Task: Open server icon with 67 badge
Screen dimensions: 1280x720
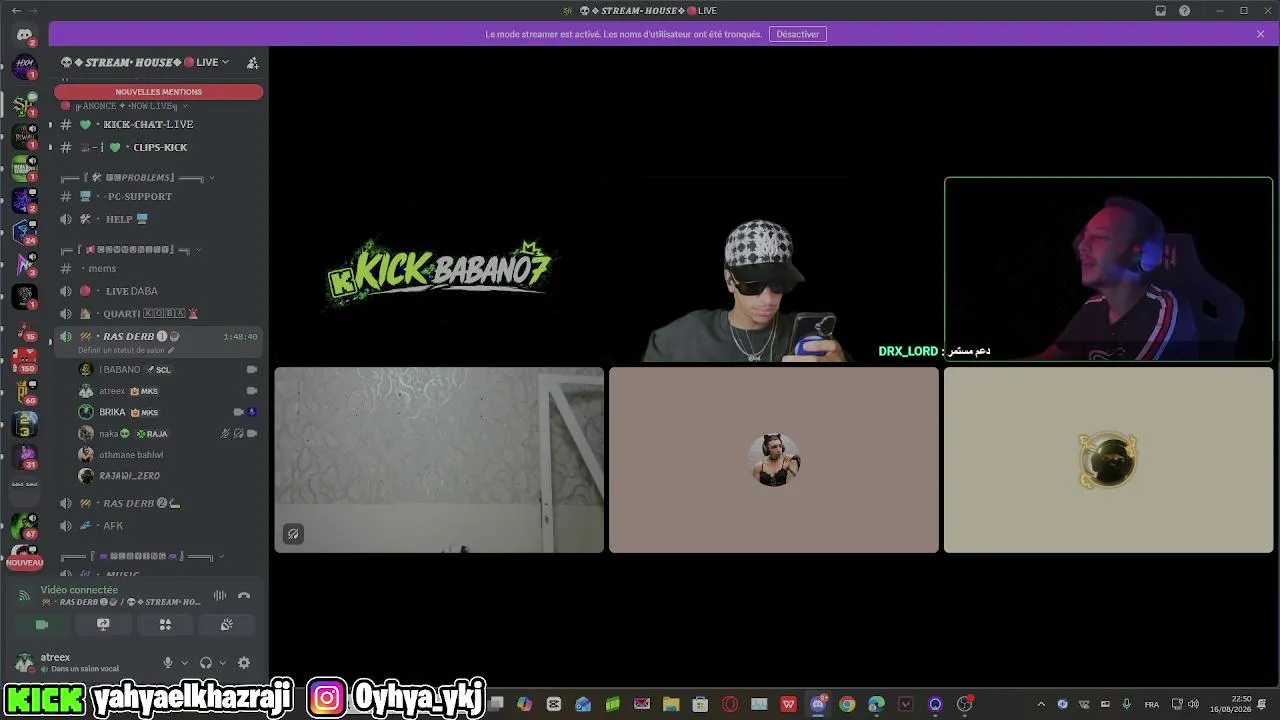Action: tap(25, 525)
